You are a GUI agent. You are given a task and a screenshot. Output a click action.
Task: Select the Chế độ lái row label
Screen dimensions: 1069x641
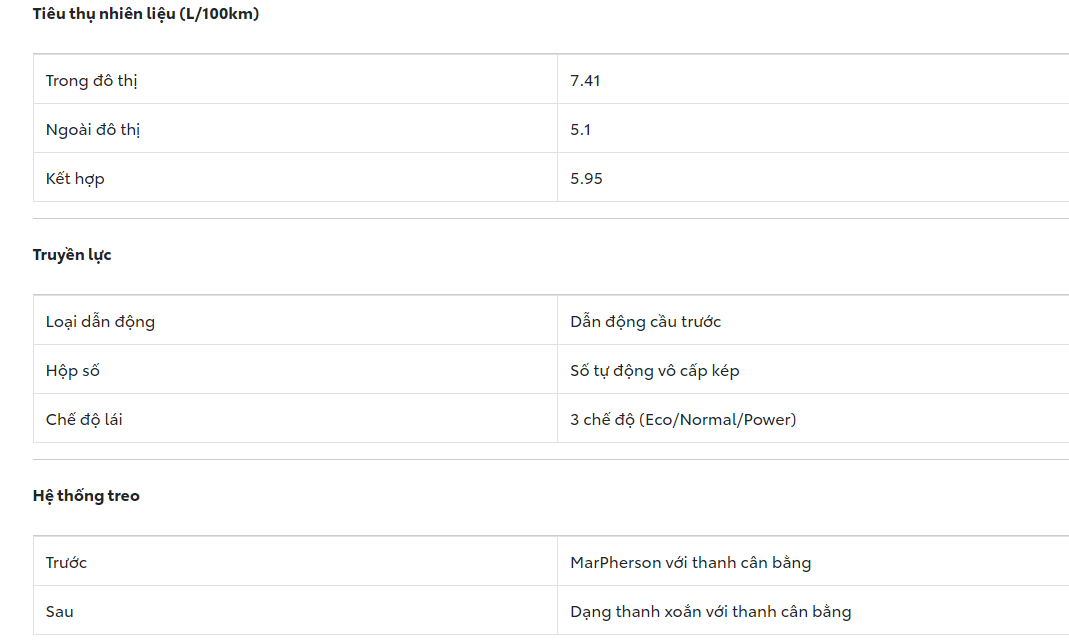[84, 419]
